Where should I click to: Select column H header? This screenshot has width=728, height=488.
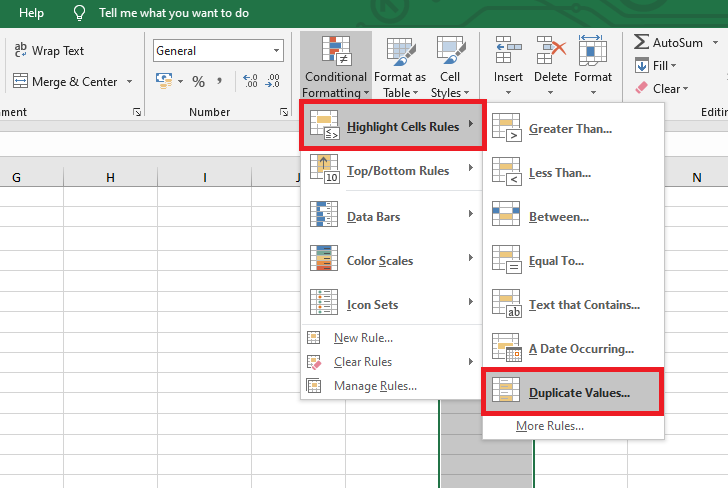click(110, 178)
